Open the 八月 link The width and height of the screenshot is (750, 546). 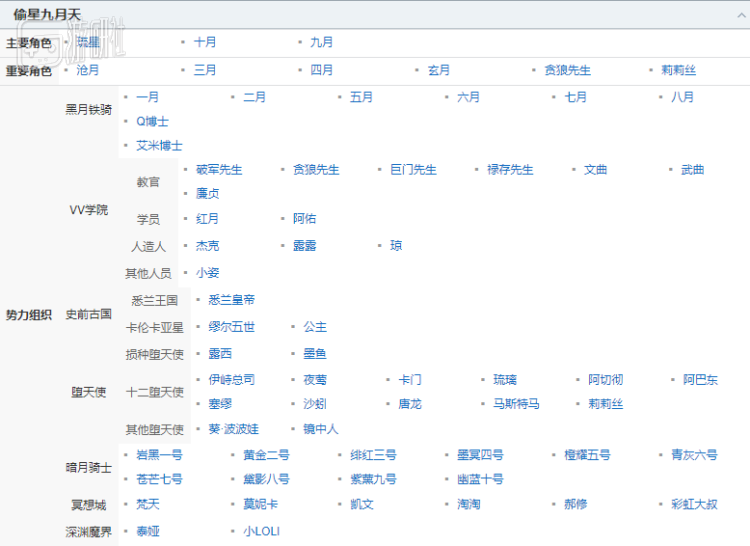point(683,97)
